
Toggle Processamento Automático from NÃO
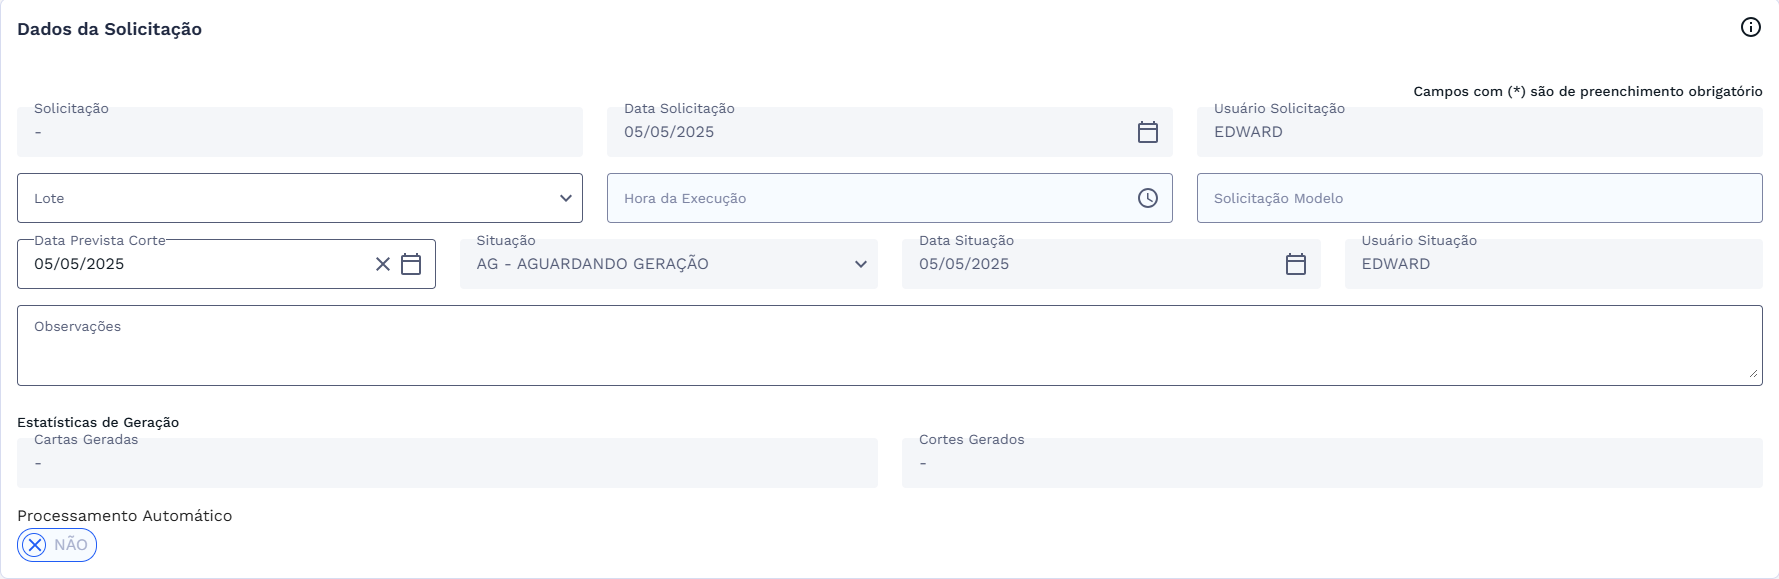56,544
